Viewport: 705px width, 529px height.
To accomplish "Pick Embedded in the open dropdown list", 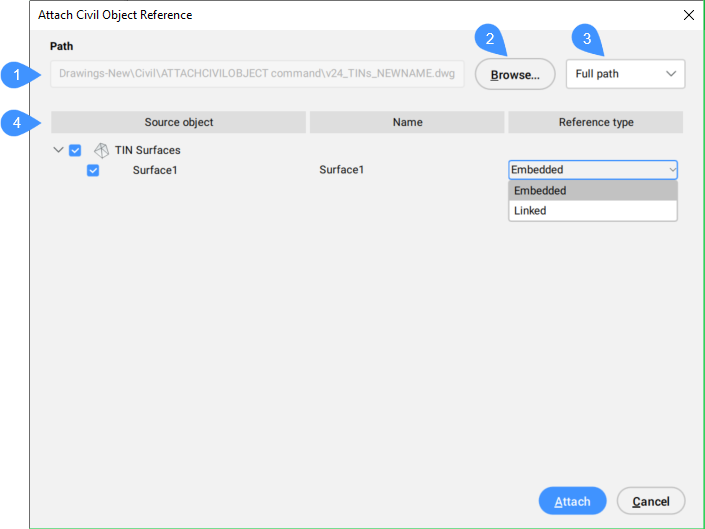I will point(592,191).
